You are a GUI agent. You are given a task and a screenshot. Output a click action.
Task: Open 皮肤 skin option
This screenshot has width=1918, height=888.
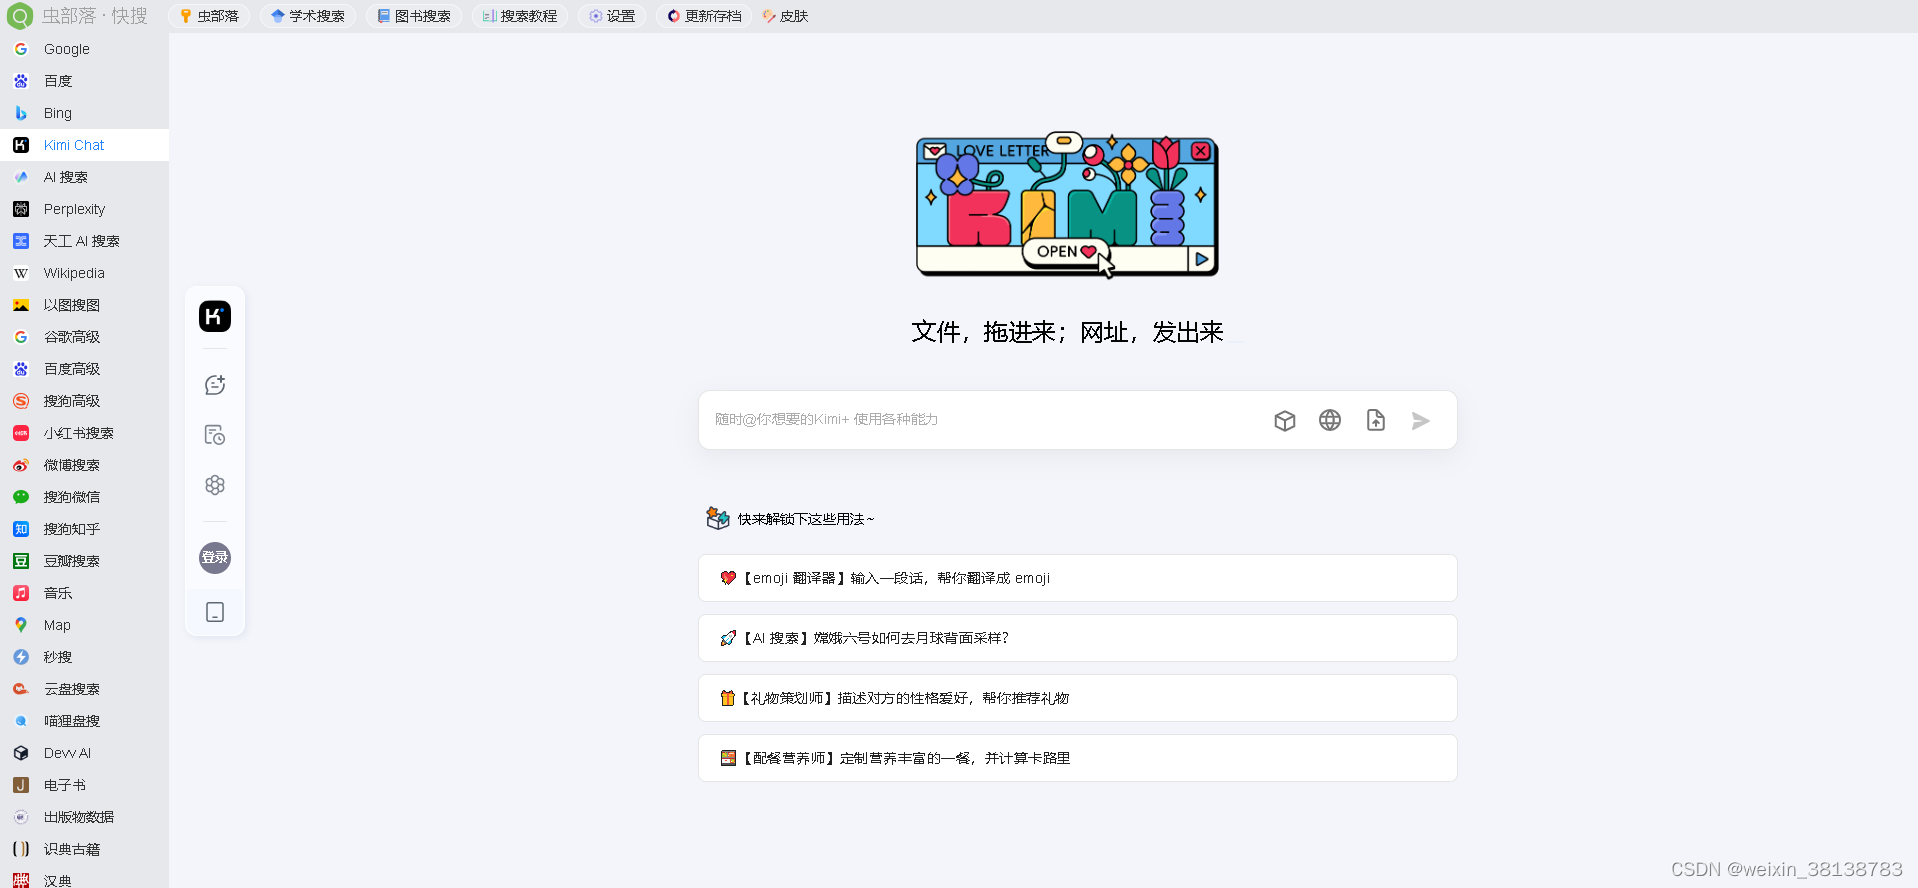coord(786,16)
